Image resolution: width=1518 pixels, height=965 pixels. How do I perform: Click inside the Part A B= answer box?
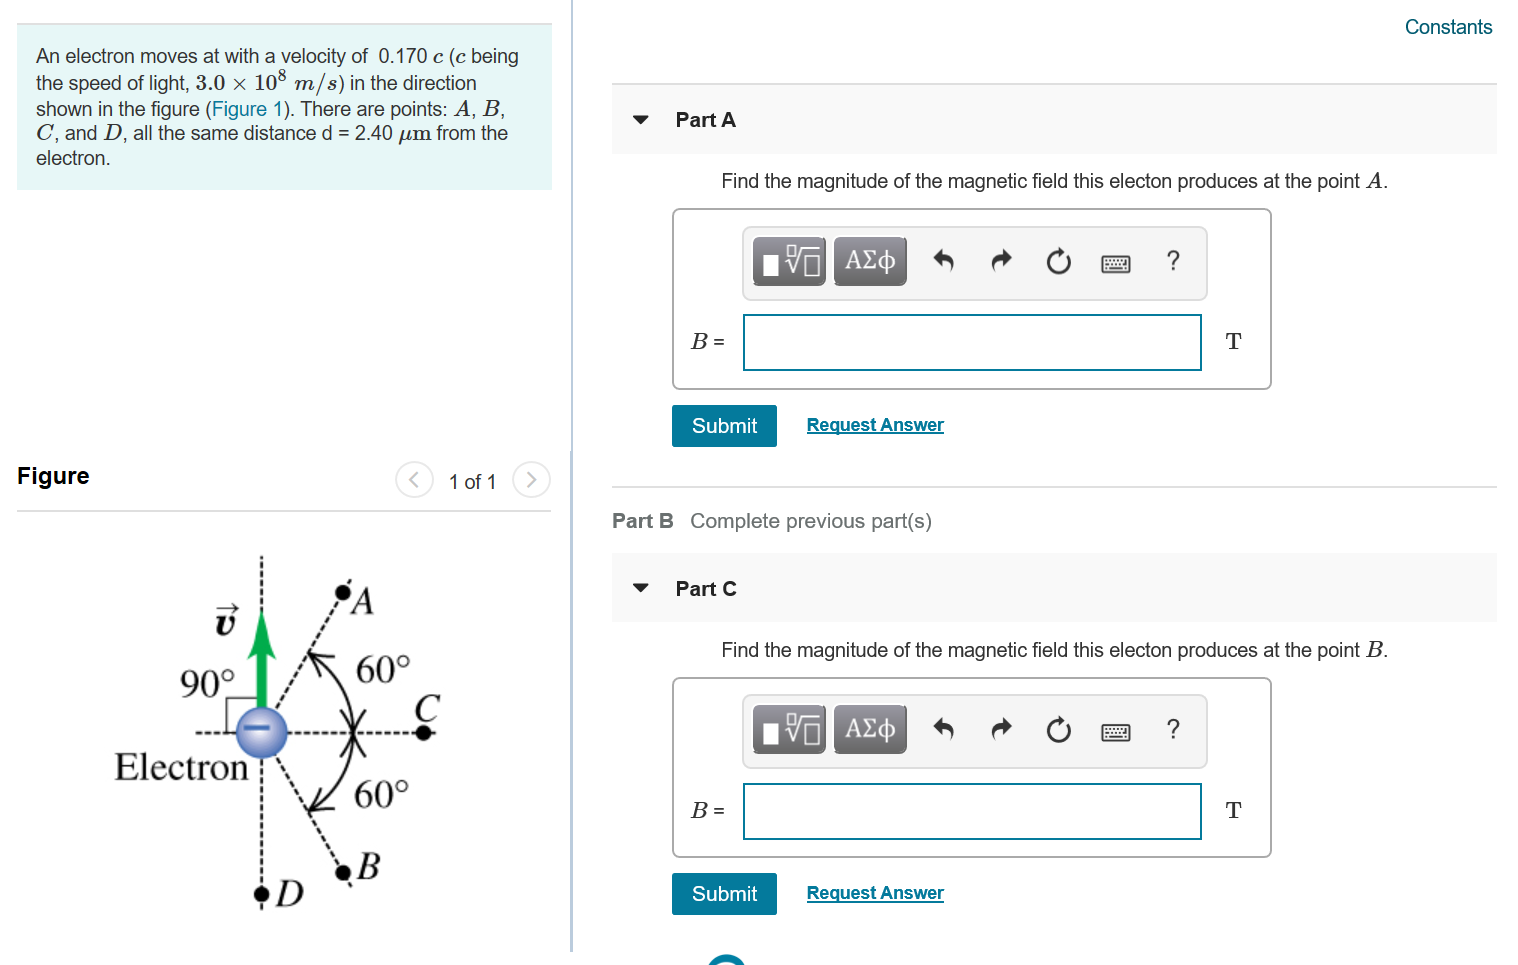point(971,342)
